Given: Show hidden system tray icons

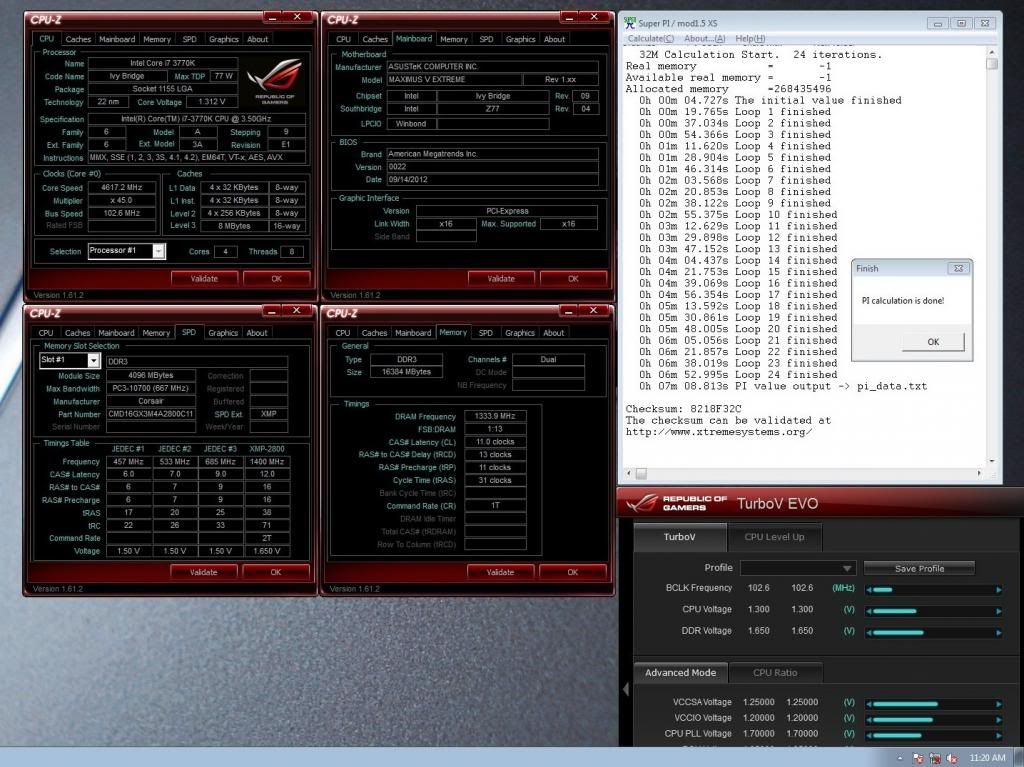Looking at the screenshot, I should pos(900,758).
